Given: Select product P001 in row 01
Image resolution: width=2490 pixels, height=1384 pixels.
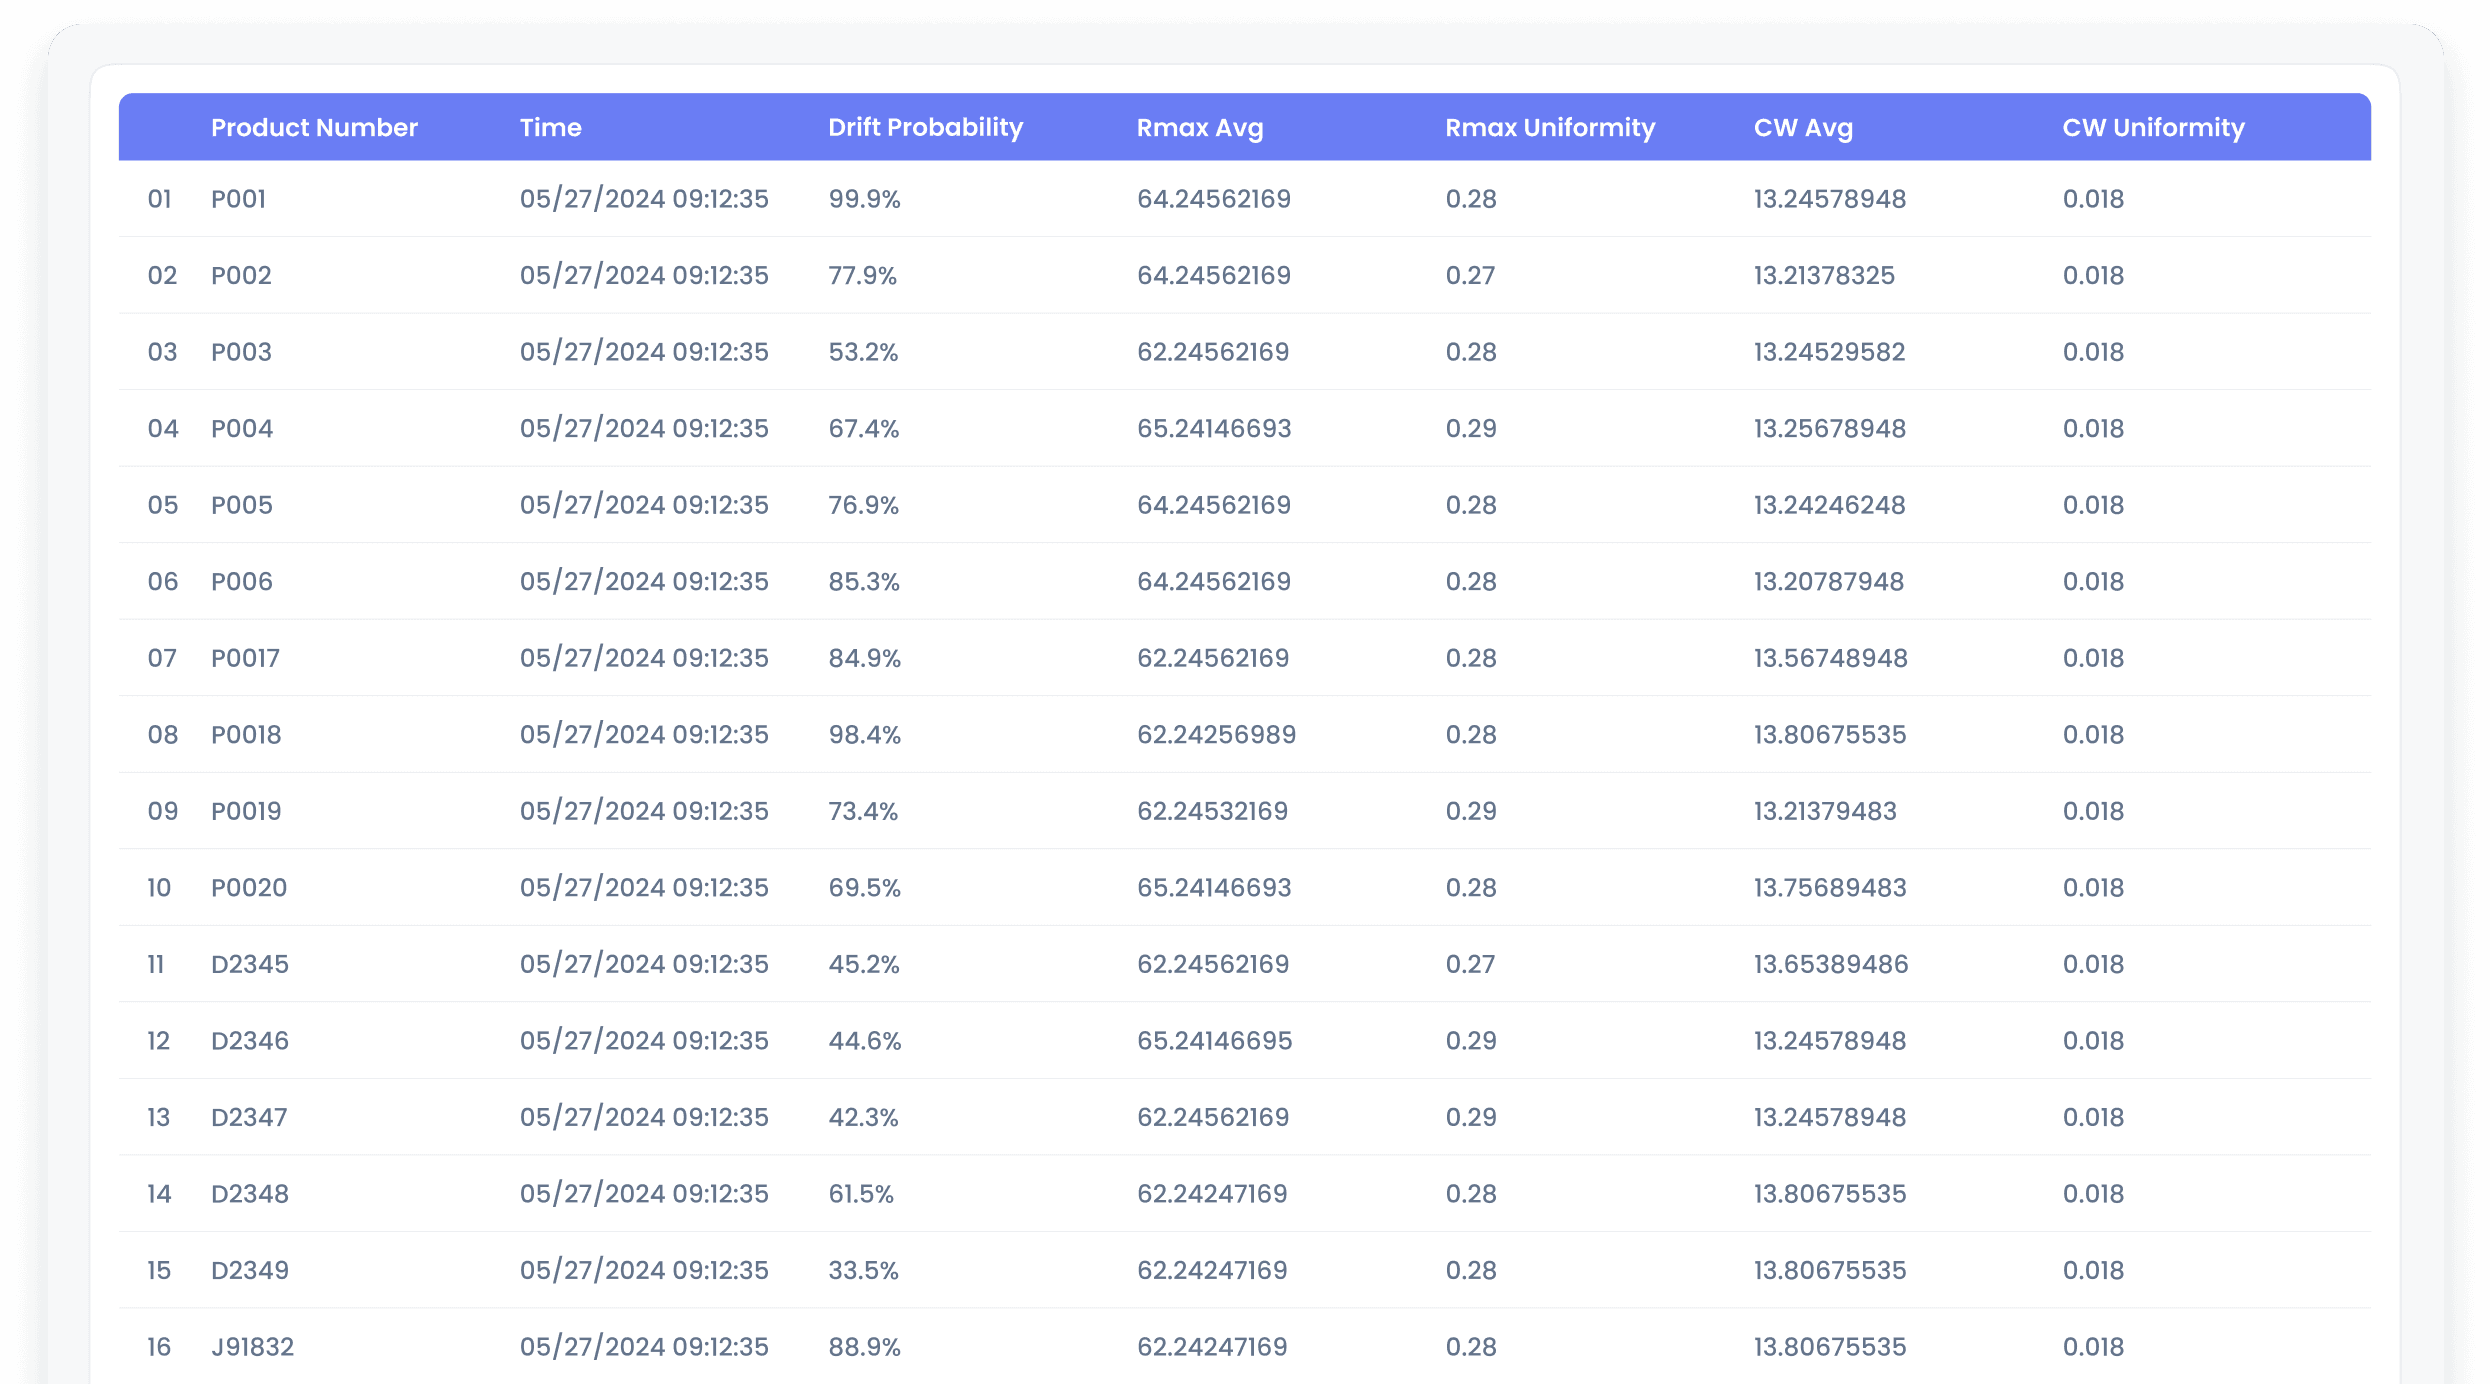Looking at the screenshot, I should [x=238, y=199].
